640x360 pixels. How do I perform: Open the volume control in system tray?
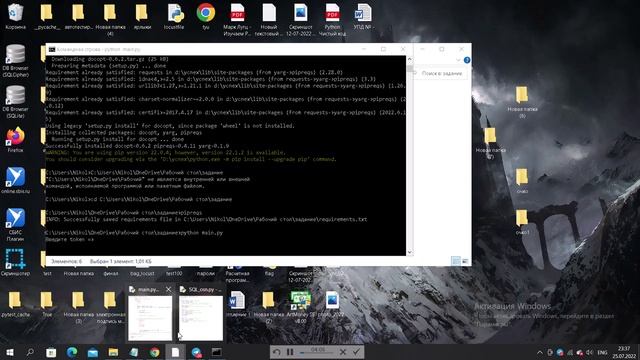(590, 352)
